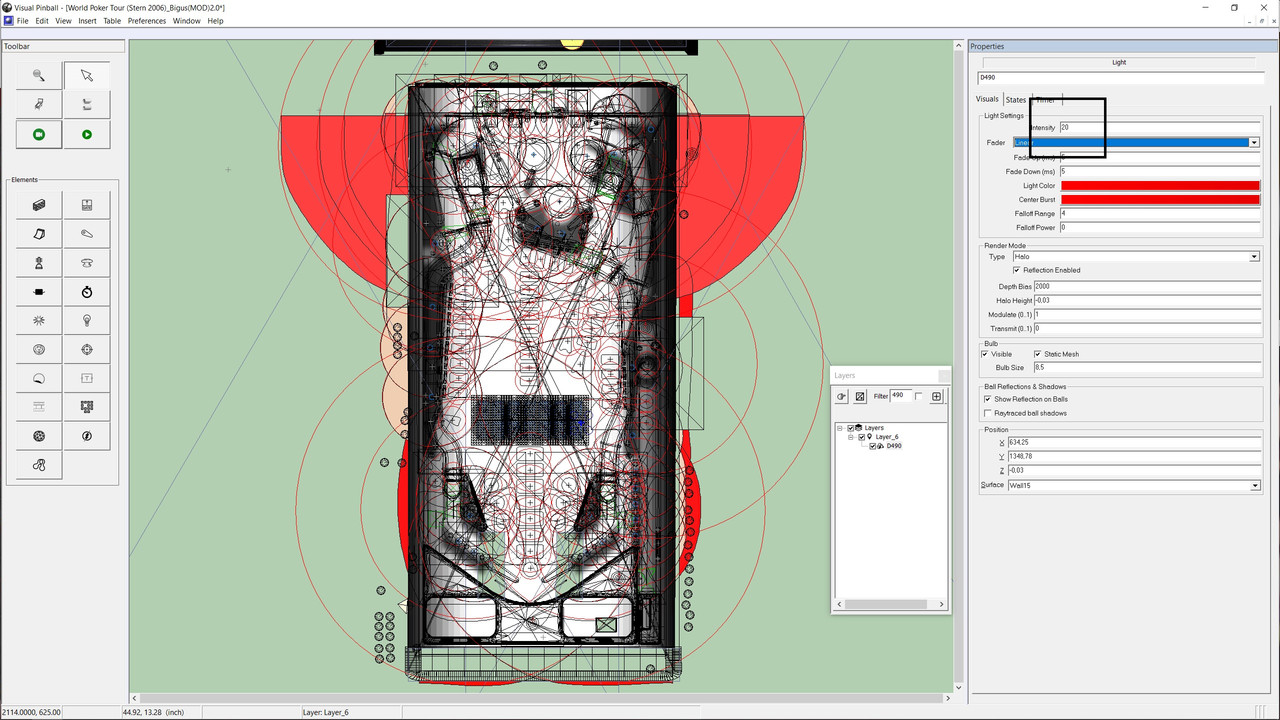1280x720 pixels.
Task: Select the Magnify zoom tool
Action: pyautogui.click(x=39, y=75)
